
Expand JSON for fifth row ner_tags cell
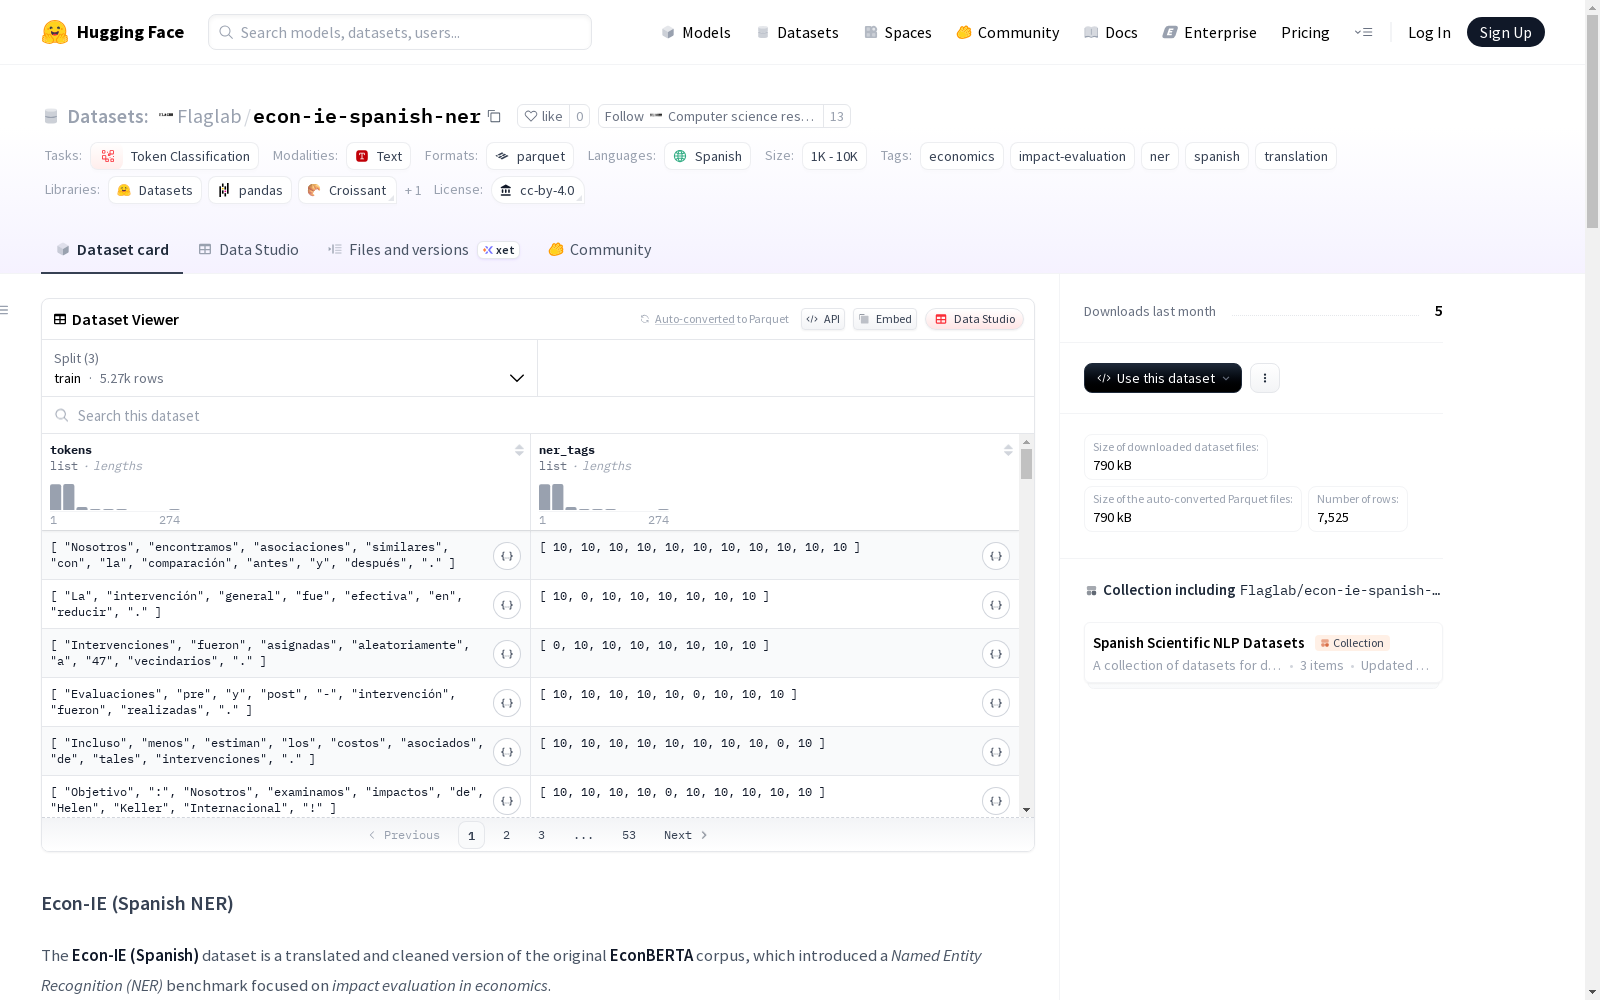click(996, 752)
